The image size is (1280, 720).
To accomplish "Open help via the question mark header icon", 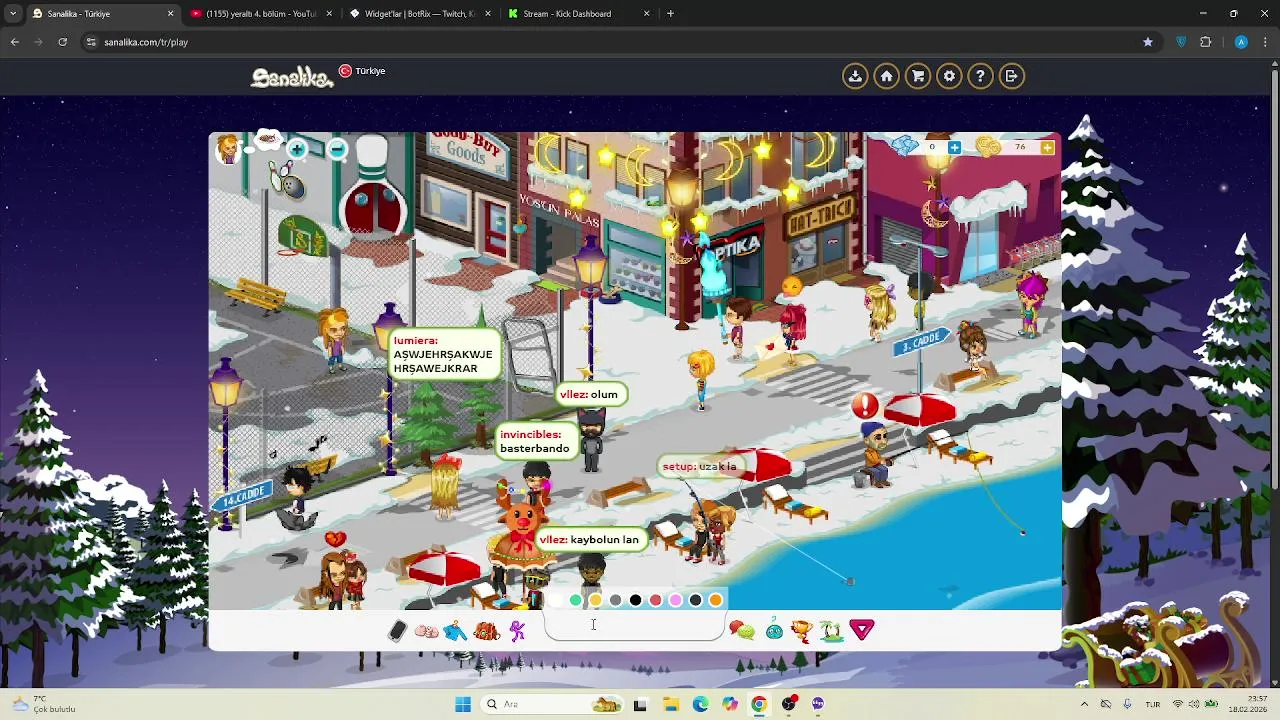I will tap(980, 76).
